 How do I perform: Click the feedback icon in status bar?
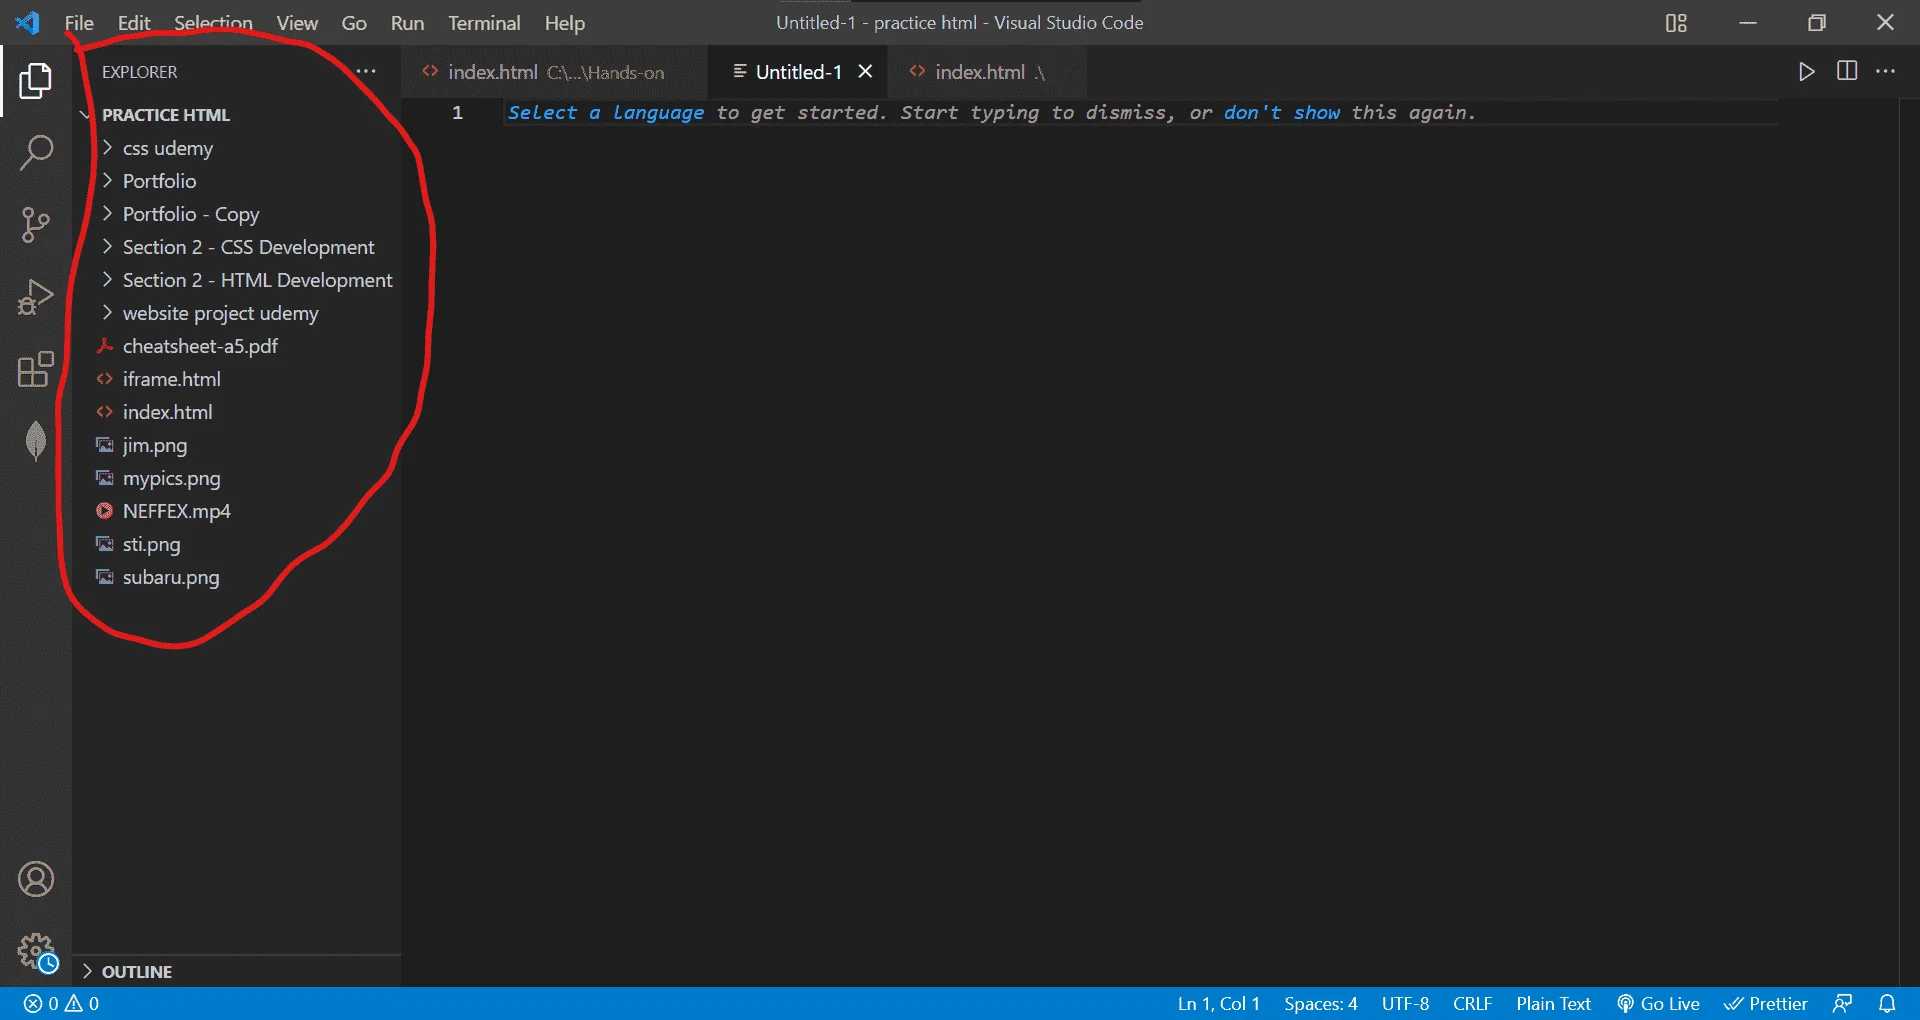point(1842,1003)
